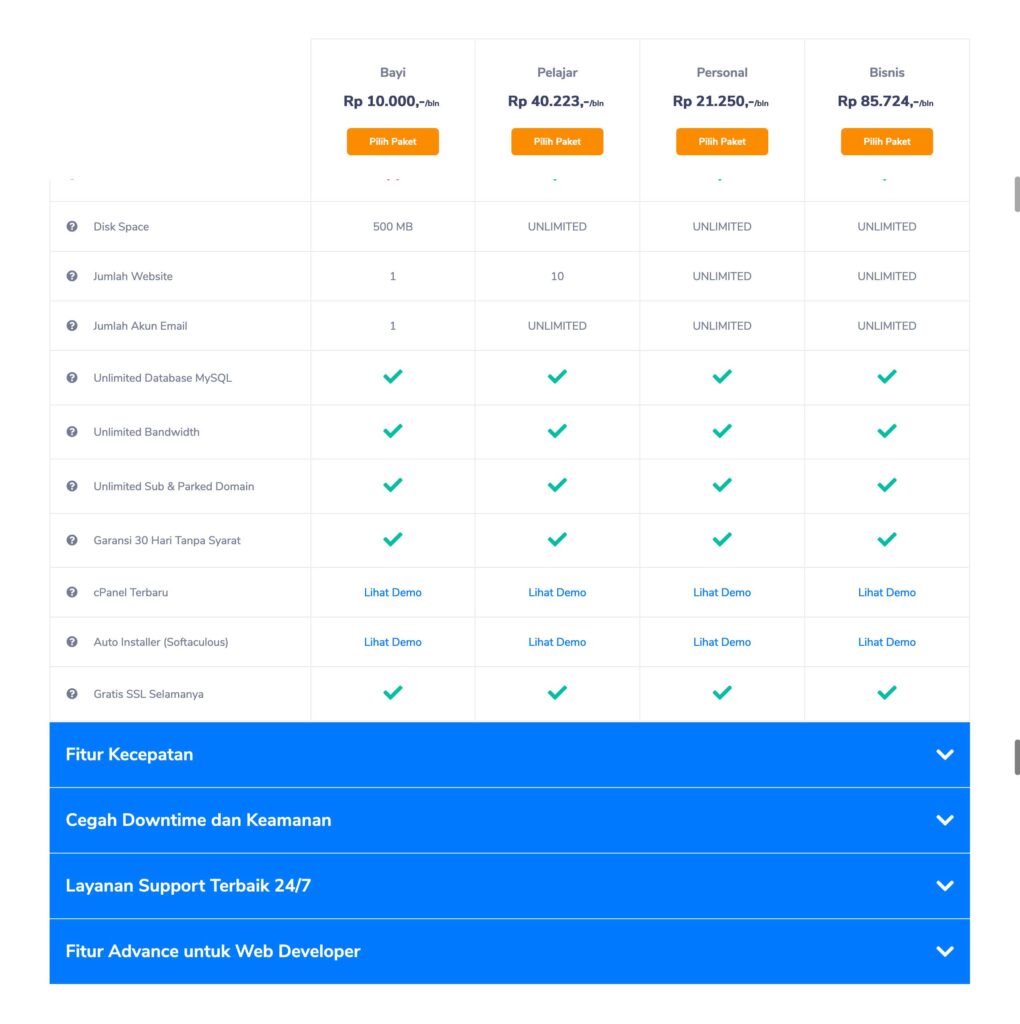Click the Layanan Support Terbaik 24/7 title
1020x1024 pixels.
pos(188,886)
